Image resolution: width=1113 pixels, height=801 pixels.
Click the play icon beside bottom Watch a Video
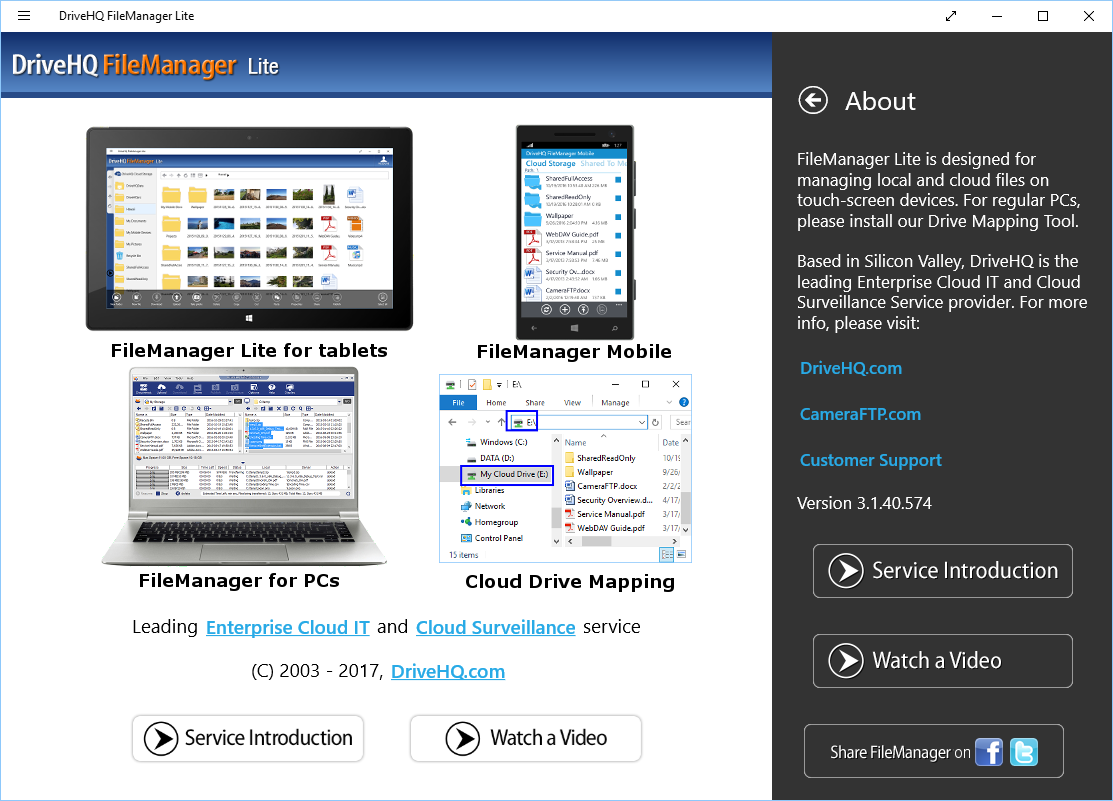463,738
